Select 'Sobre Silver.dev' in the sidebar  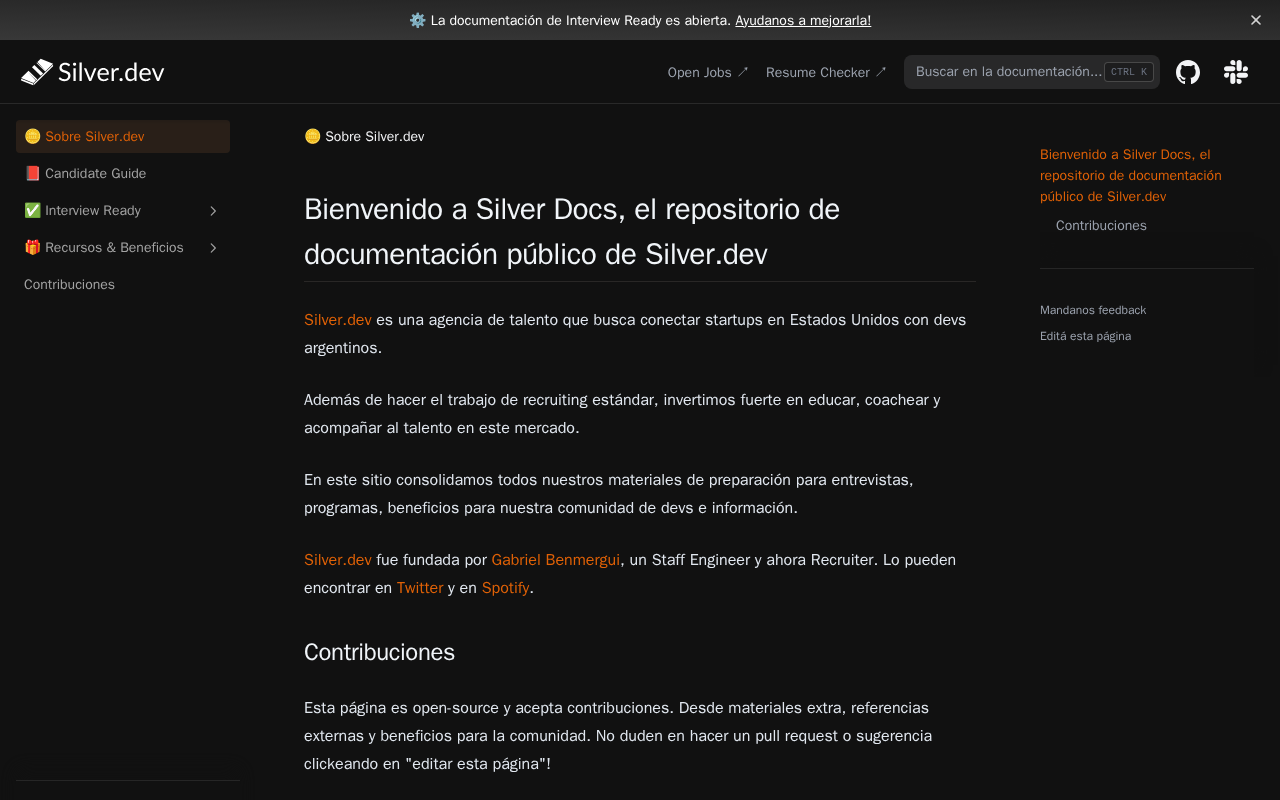click(123, 137)
